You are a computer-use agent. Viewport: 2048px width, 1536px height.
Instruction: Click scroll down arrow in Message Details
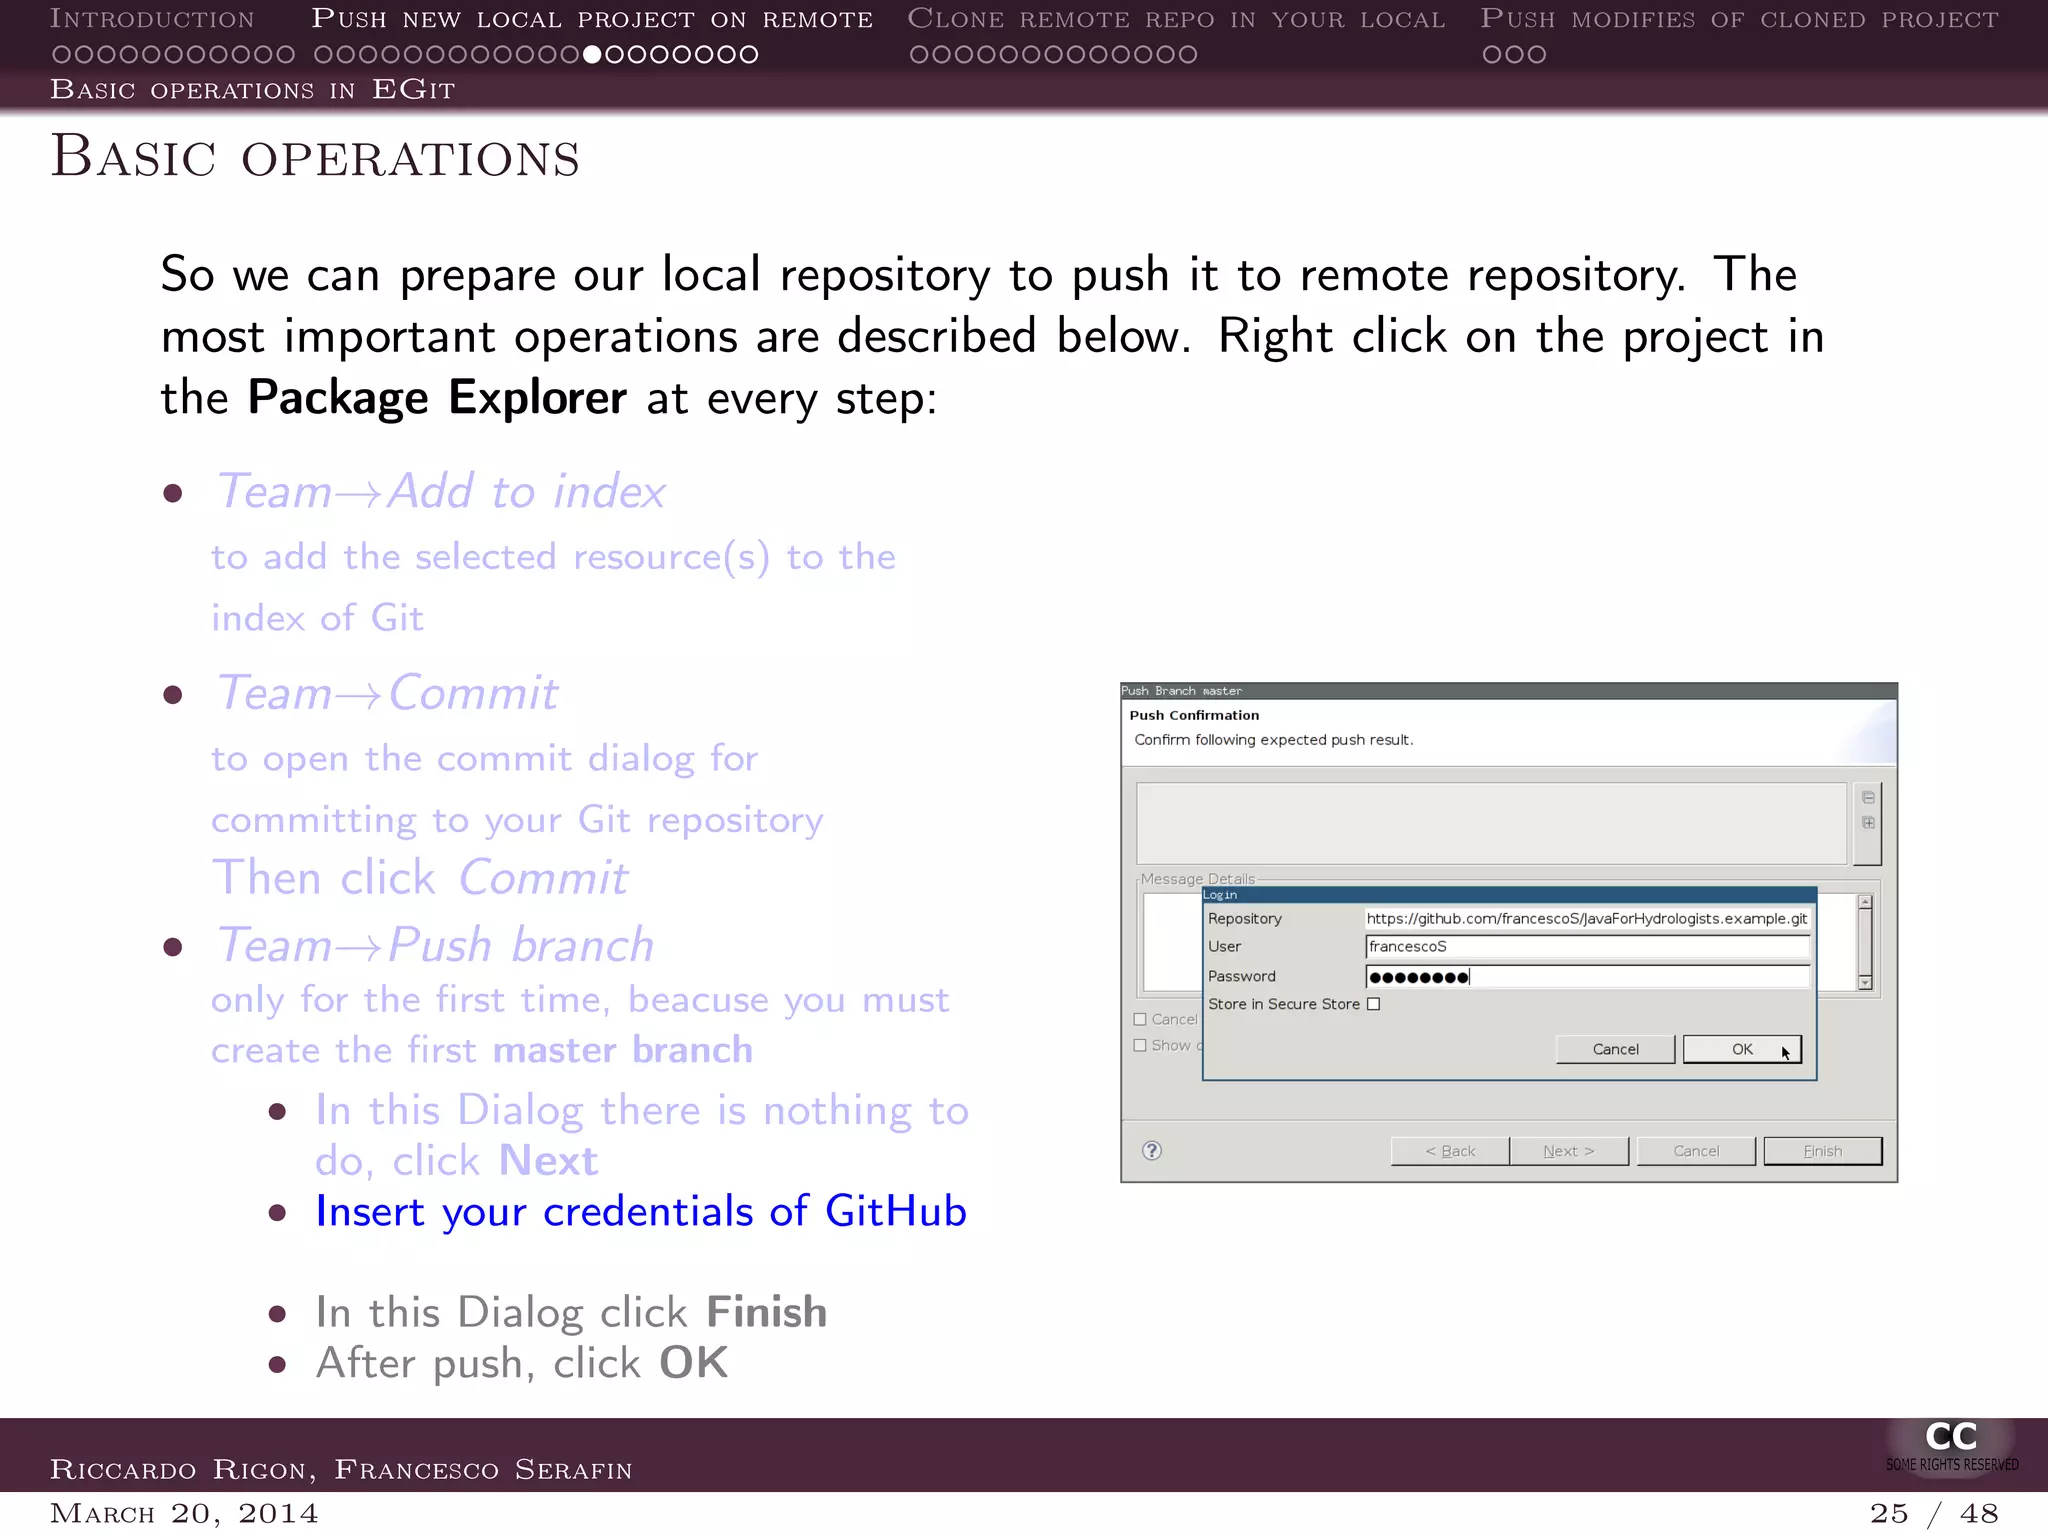[x=1865, y=983]
